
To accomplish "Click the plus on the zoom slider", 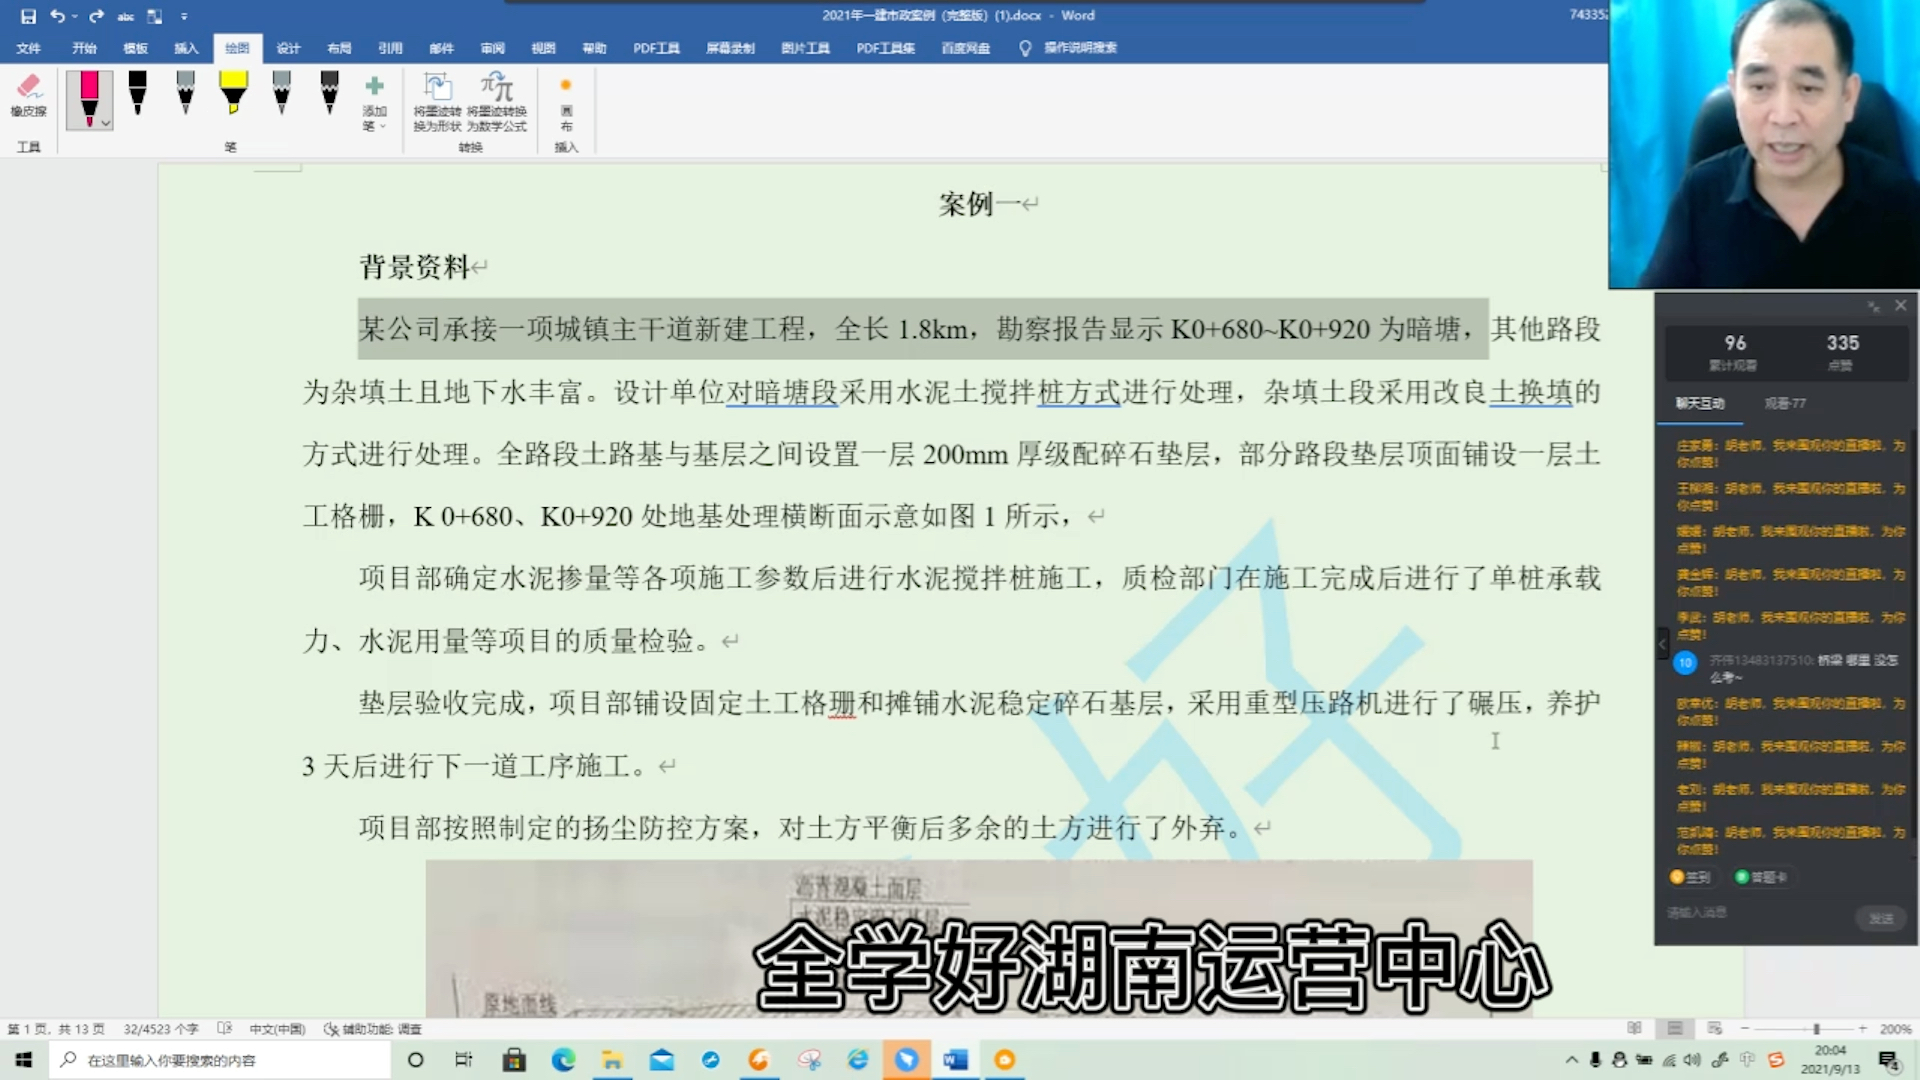I will point(1863,1028).
